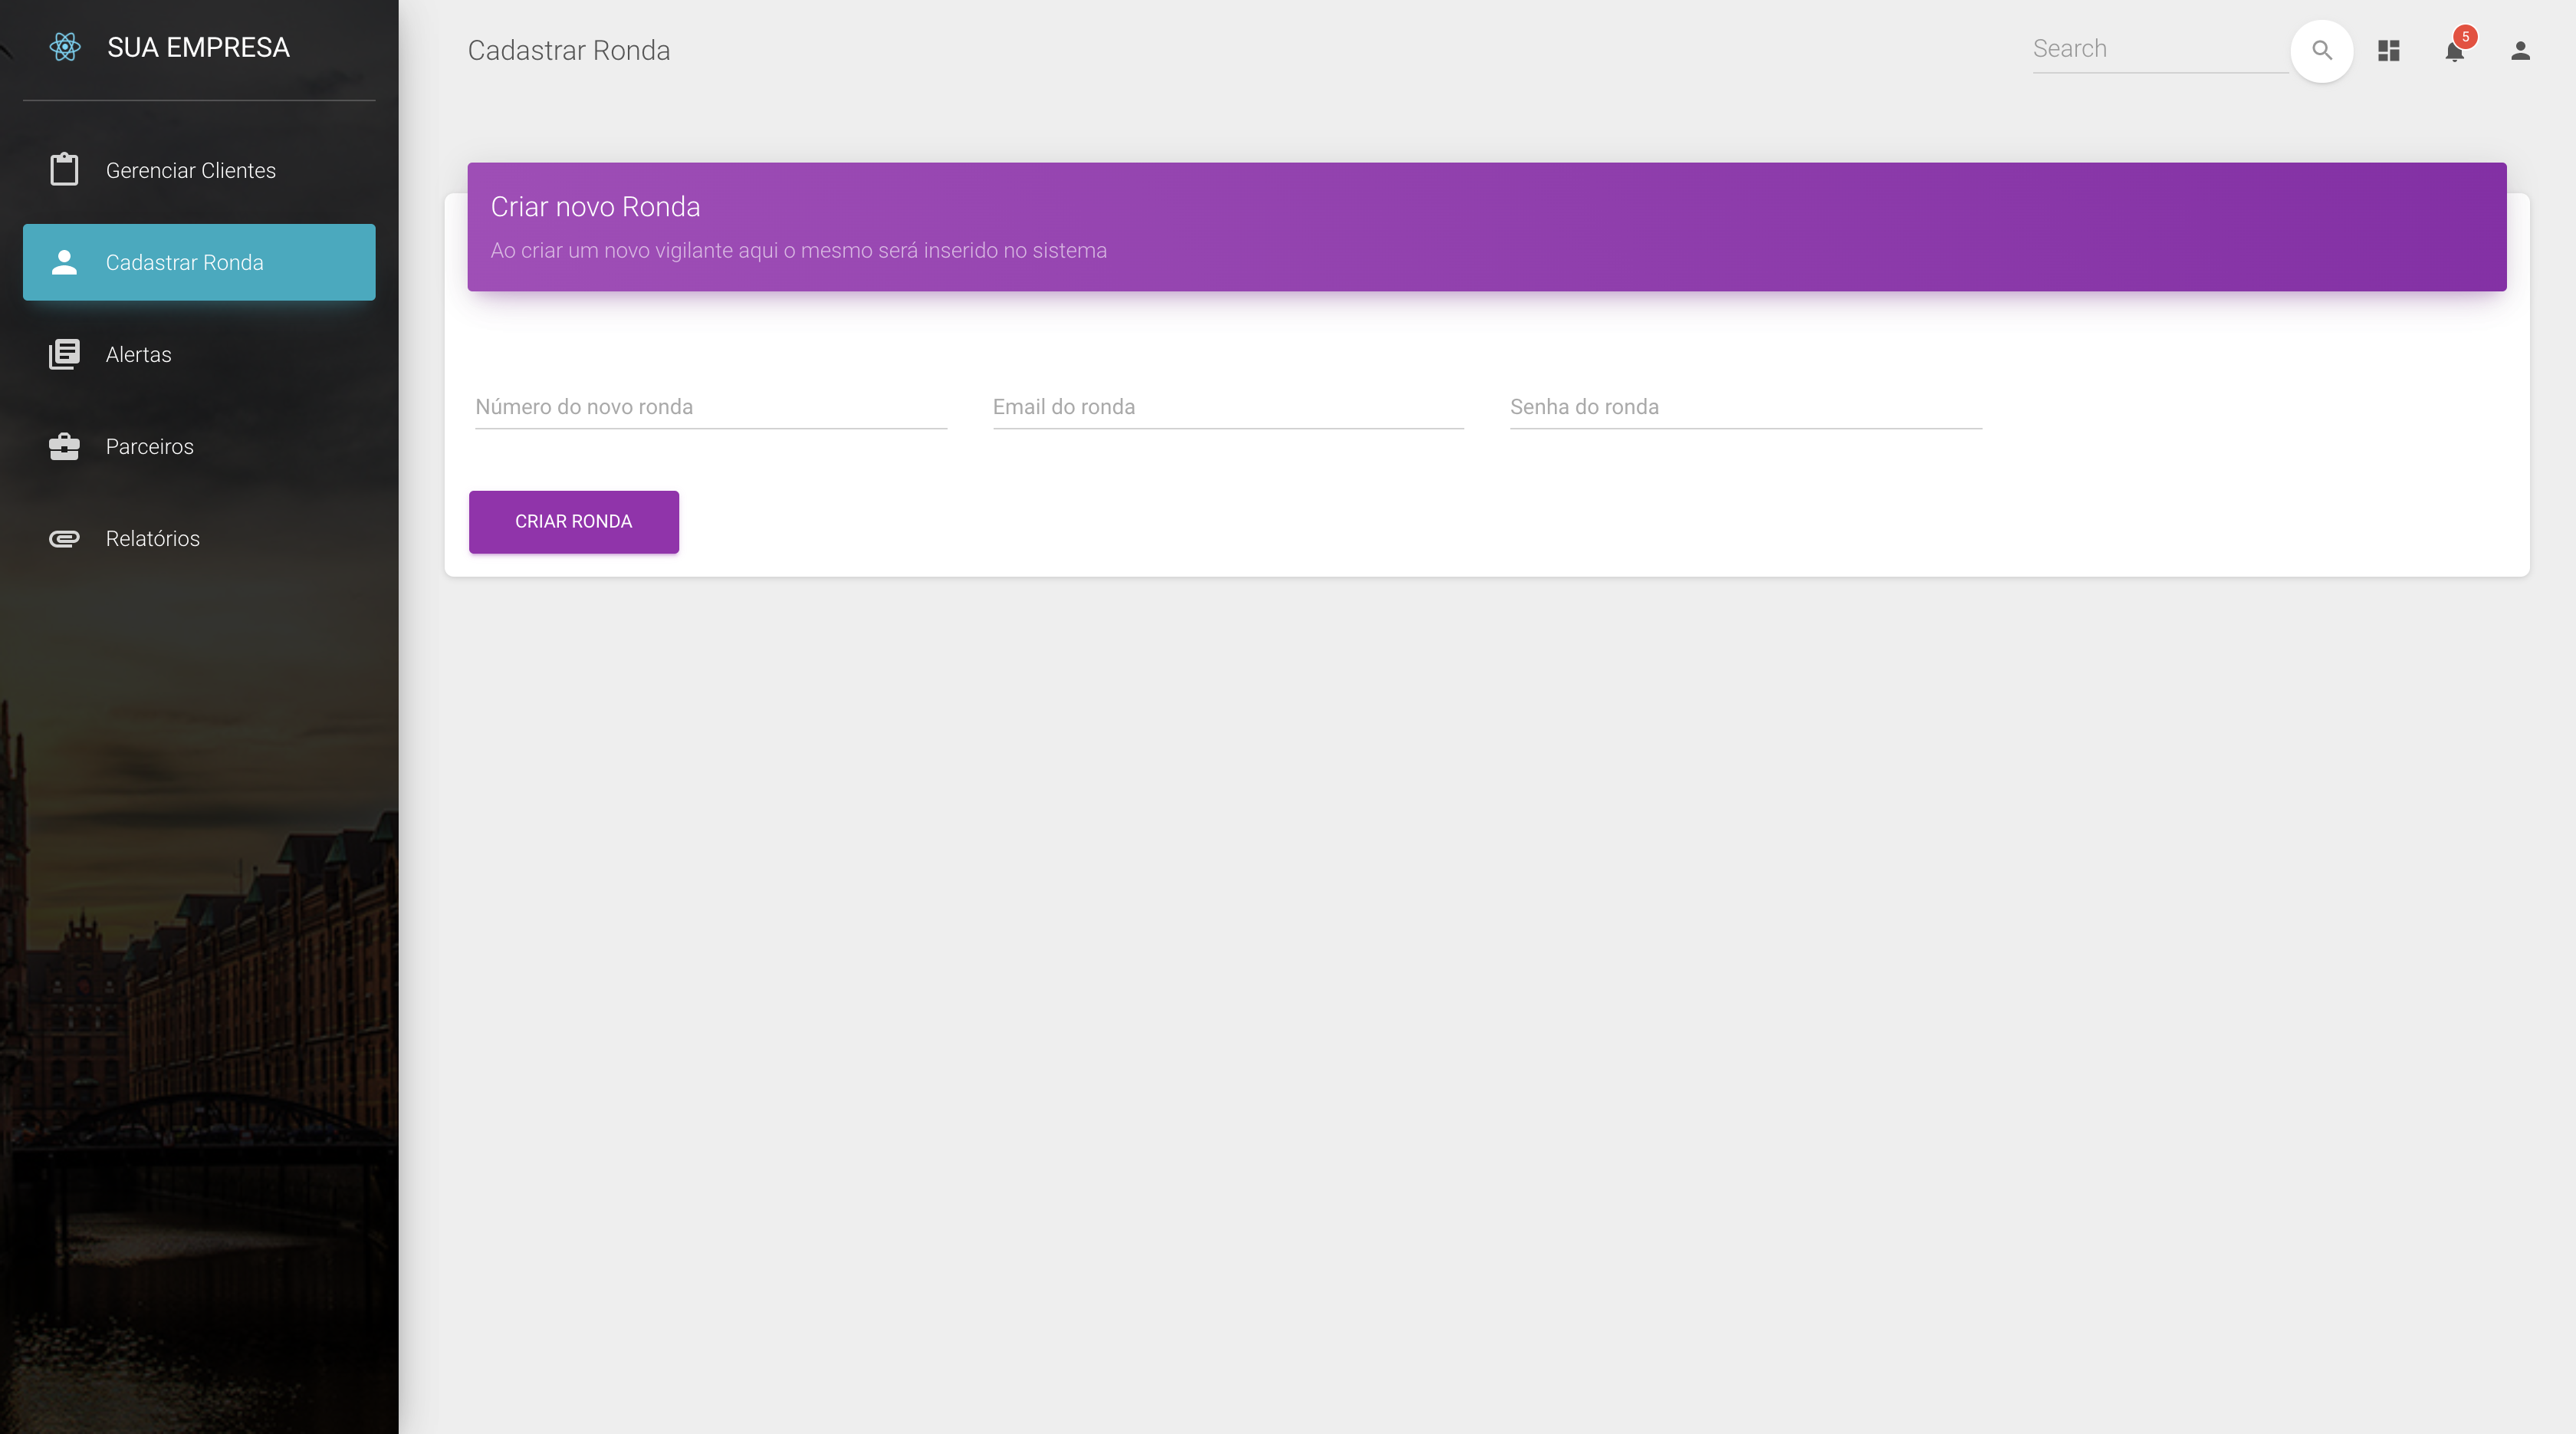The height and width of the screenshot is (1434, 2576).
Task: Click the person icon beside Cadastrar Ronda
Action: click(64, 262)
